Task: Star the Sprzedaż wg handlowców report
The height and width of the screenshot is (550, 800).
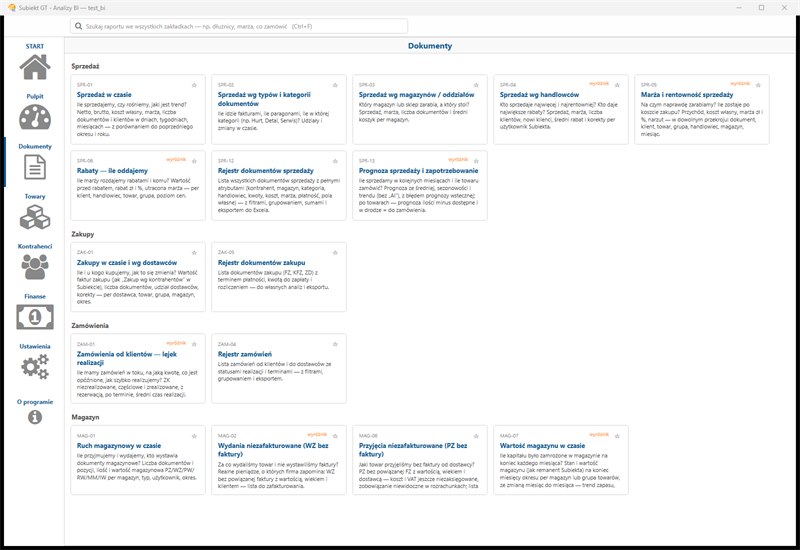Action: coord(617,85)
